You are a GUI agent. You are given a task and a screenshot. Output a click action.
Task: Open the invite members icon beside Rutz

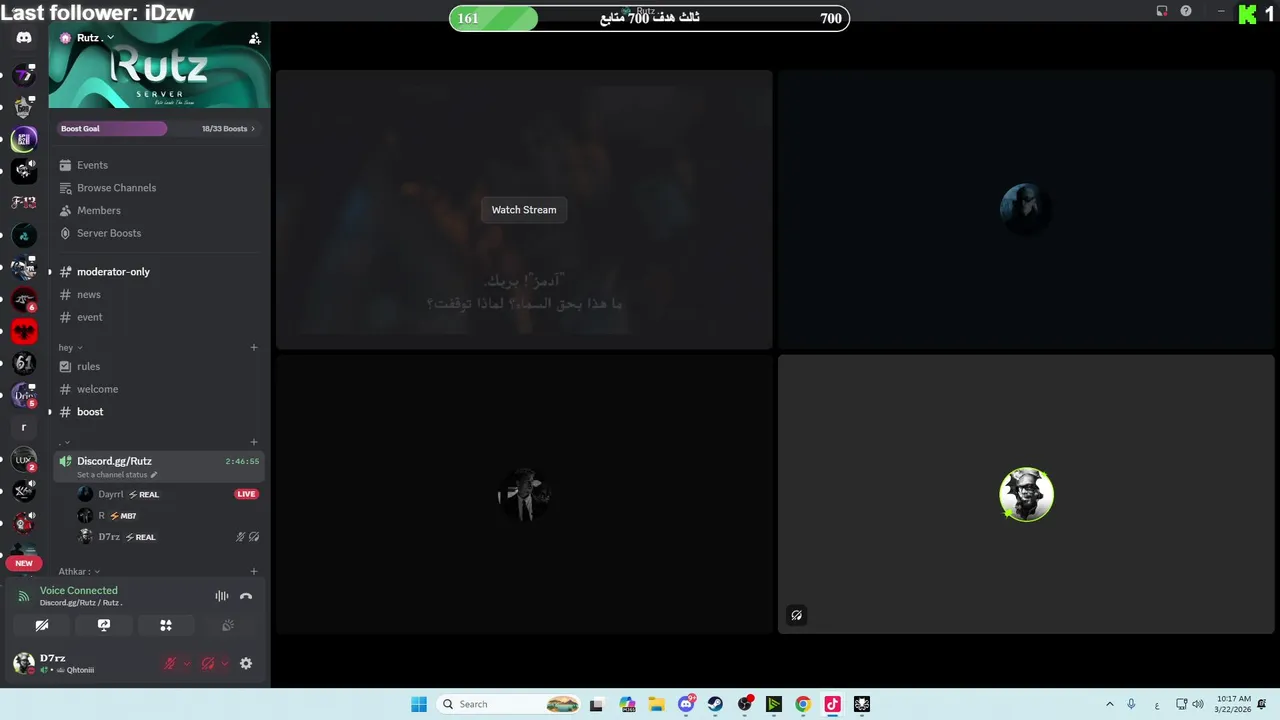click(x=255, y=38)
